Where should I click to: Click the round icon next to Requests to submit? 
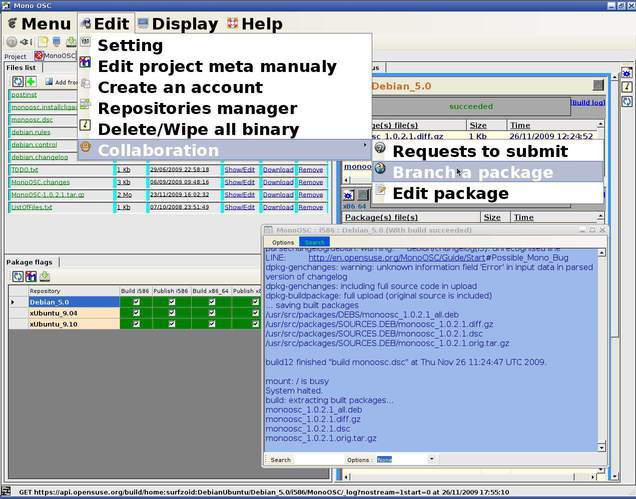coord(380,148)
